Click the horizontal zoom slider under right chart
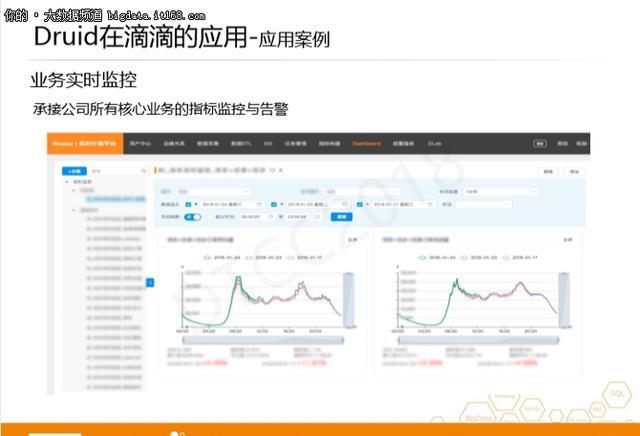 (x=478, y=340)
